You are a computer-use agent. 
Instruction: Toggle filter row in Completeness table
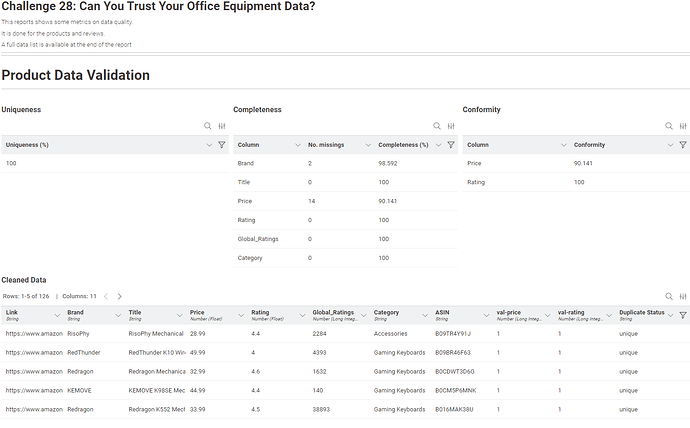[x=451, y=145]
